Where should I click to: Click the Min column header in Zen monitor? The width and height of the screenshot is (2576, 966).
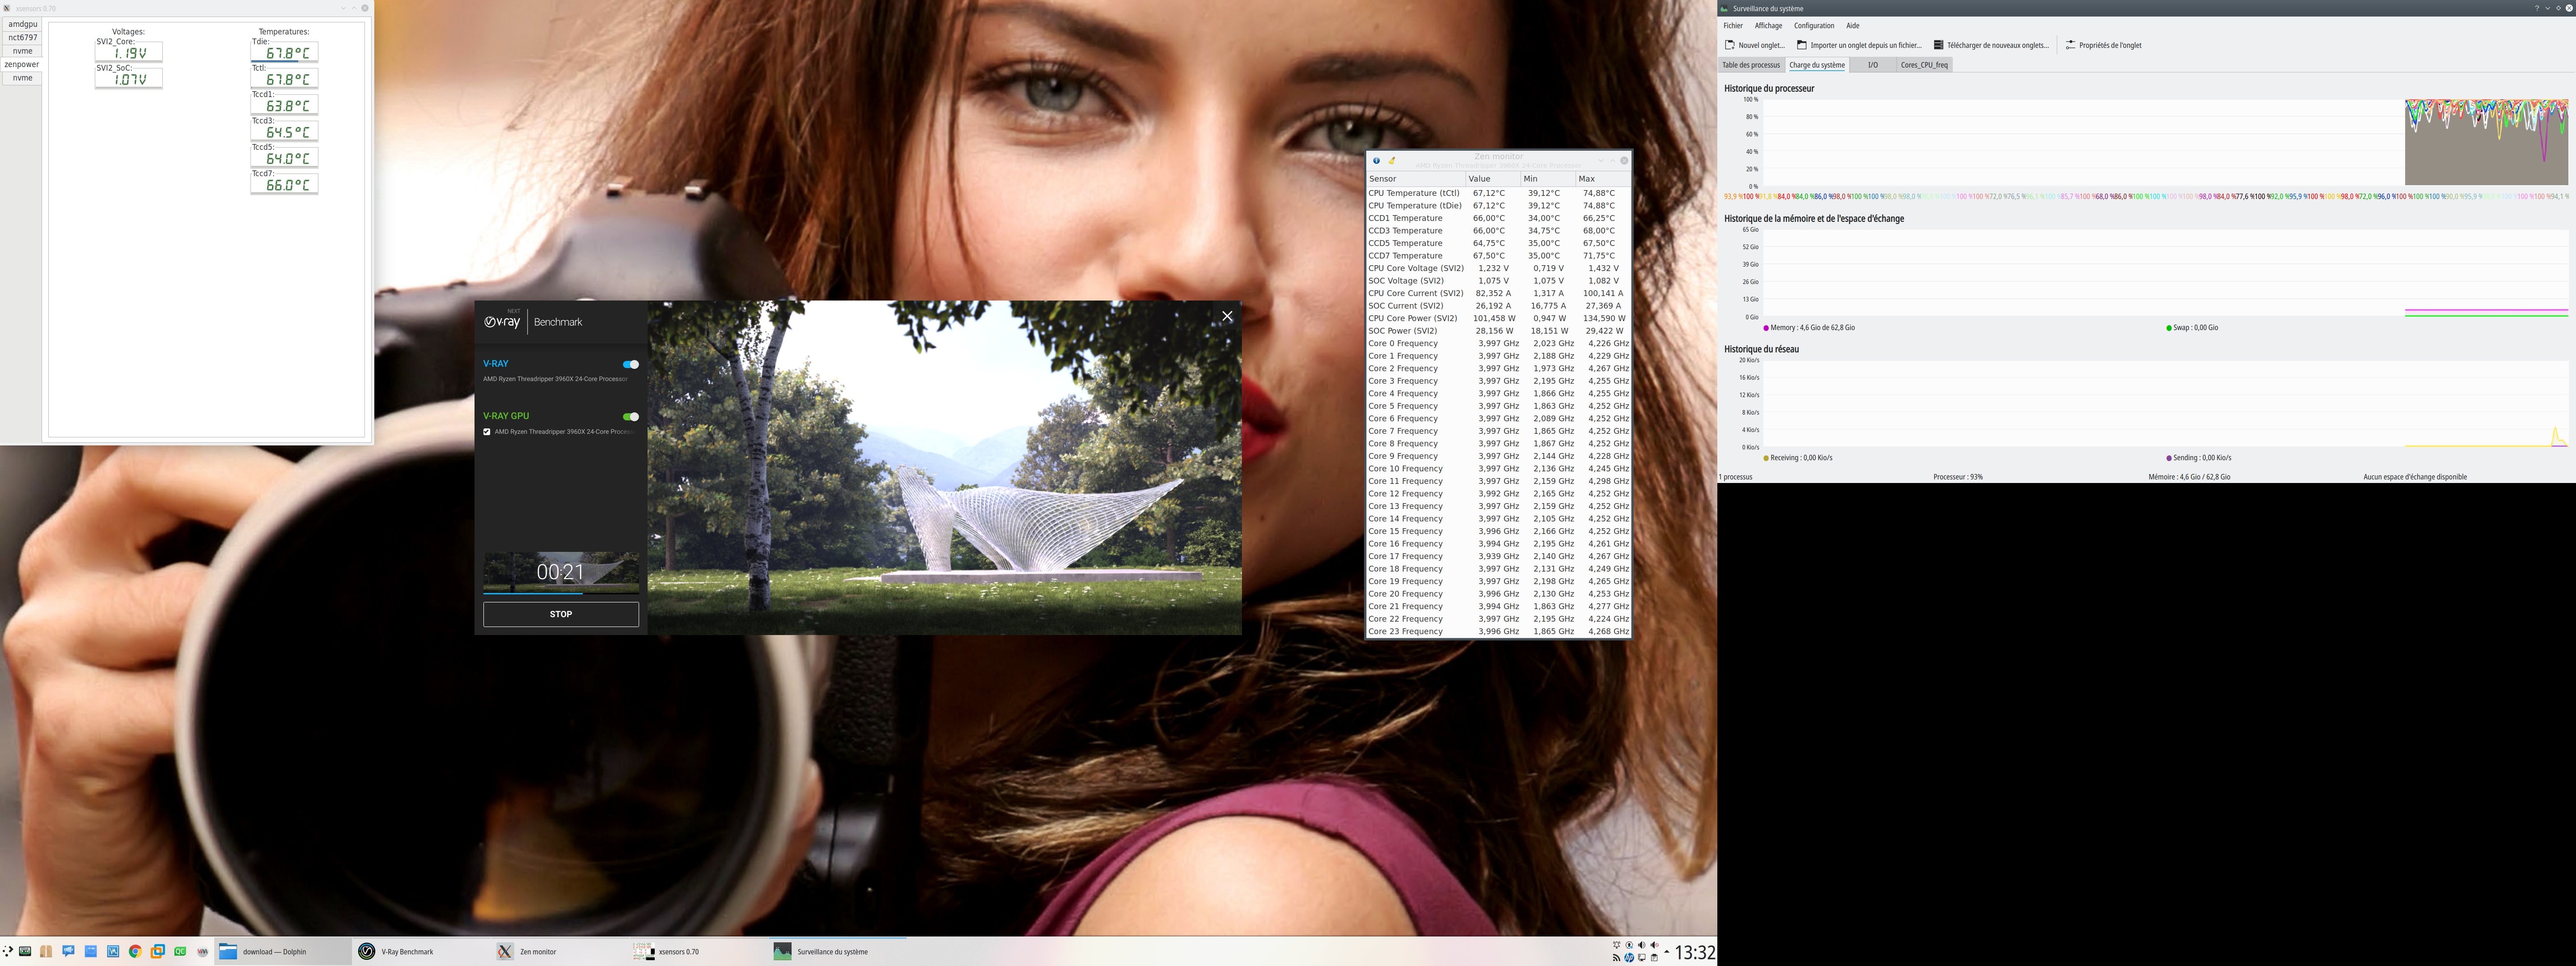click(1547, 179)
